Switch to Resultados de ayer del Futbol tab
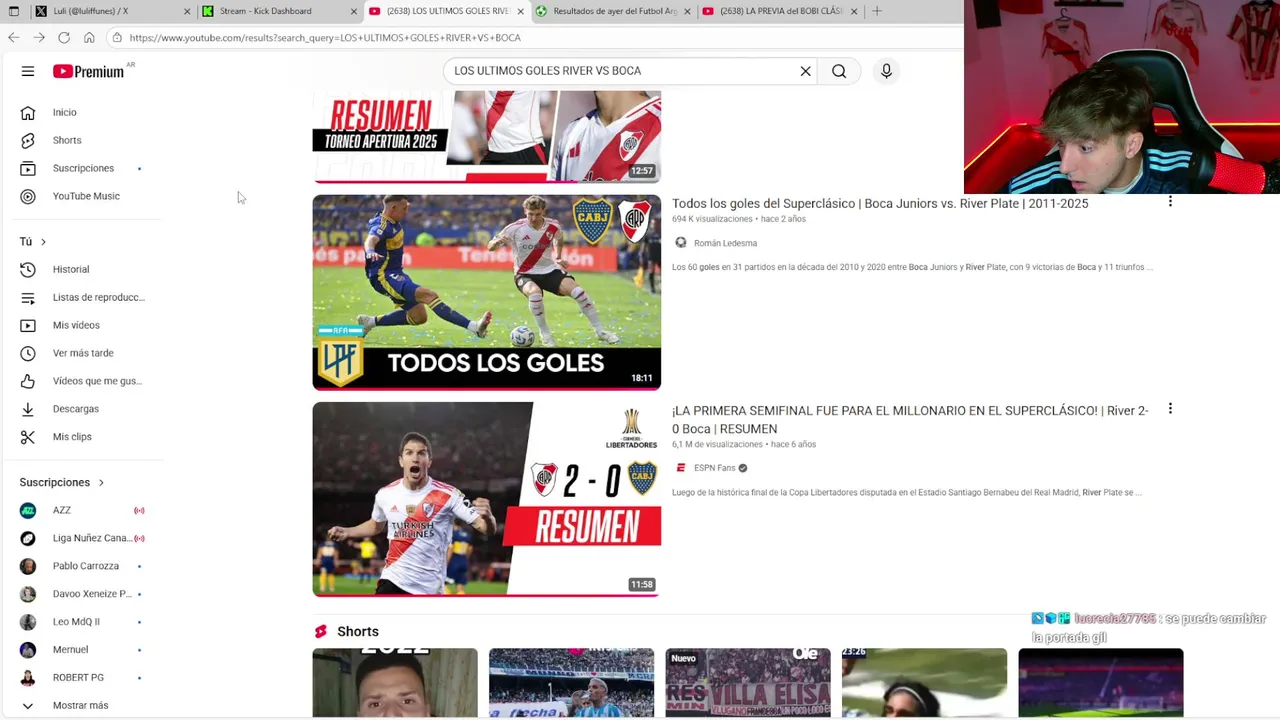Screen dimensions: 1280x720 pos(612,11)
